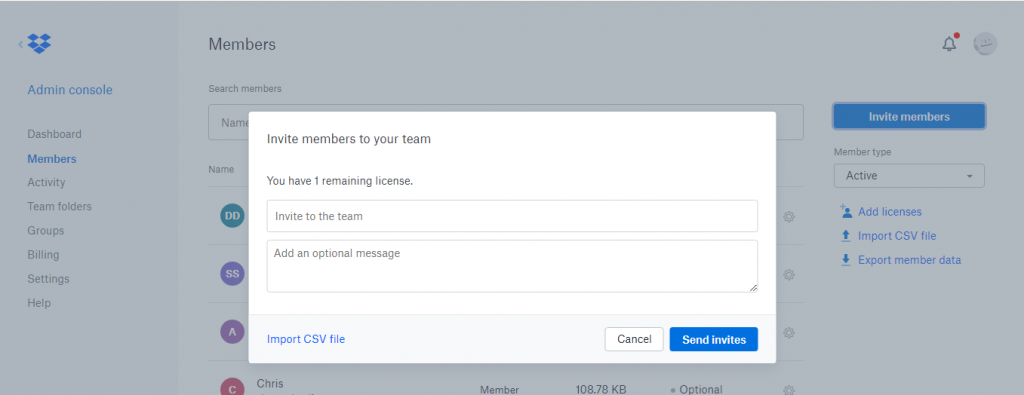Click Import CSV file link in dialog
This screenshot has height=395, width=1024.
(x=306, y=340)
